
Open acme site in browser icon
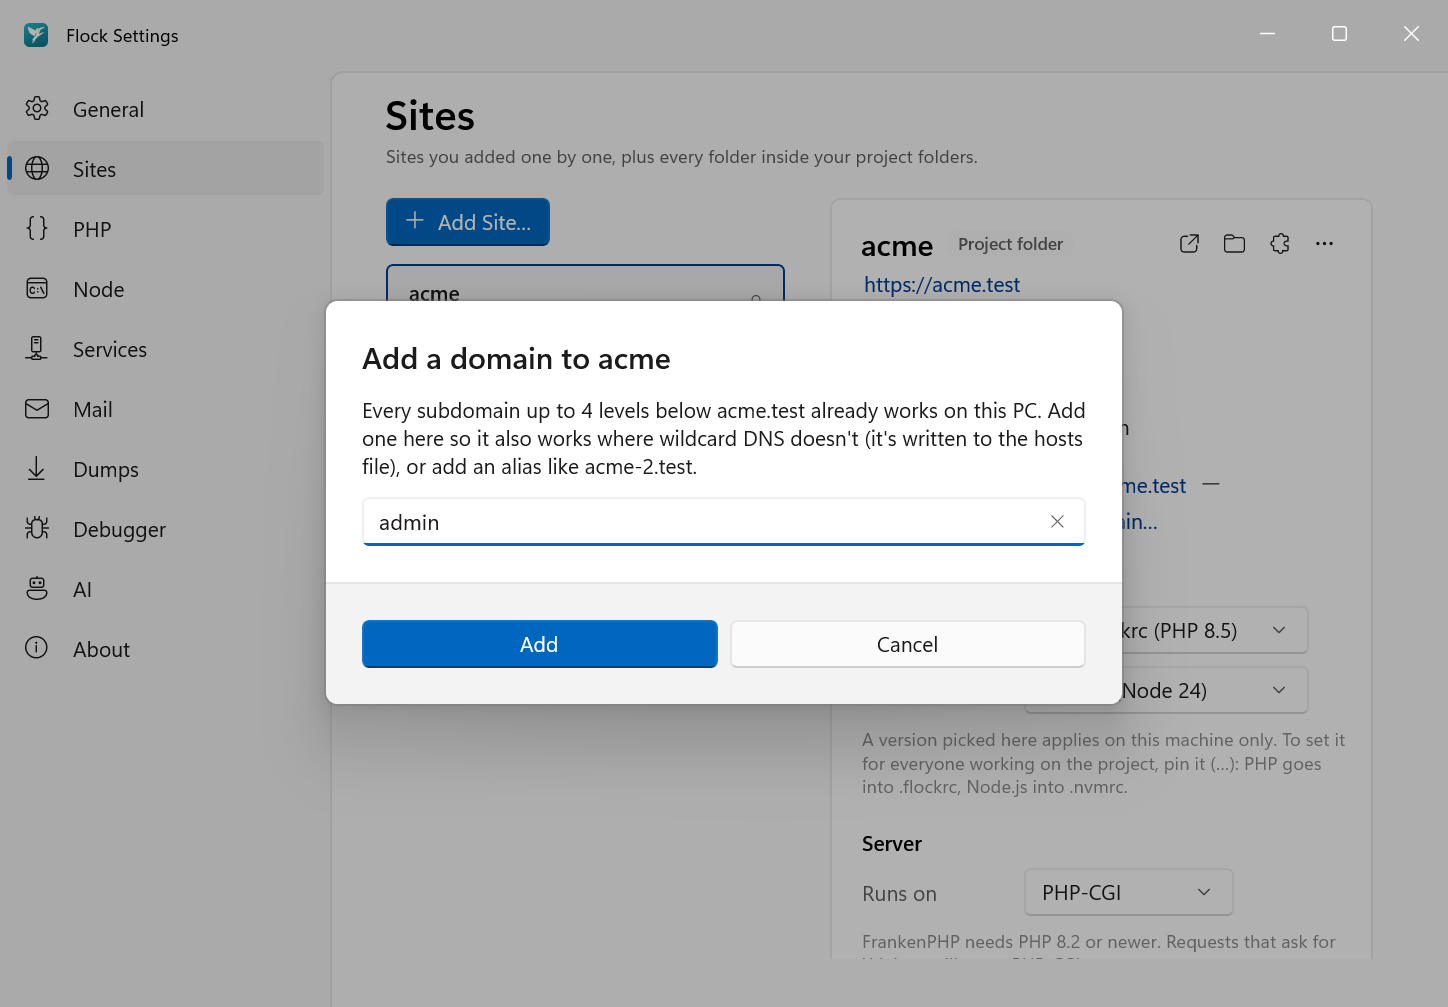1189,244
